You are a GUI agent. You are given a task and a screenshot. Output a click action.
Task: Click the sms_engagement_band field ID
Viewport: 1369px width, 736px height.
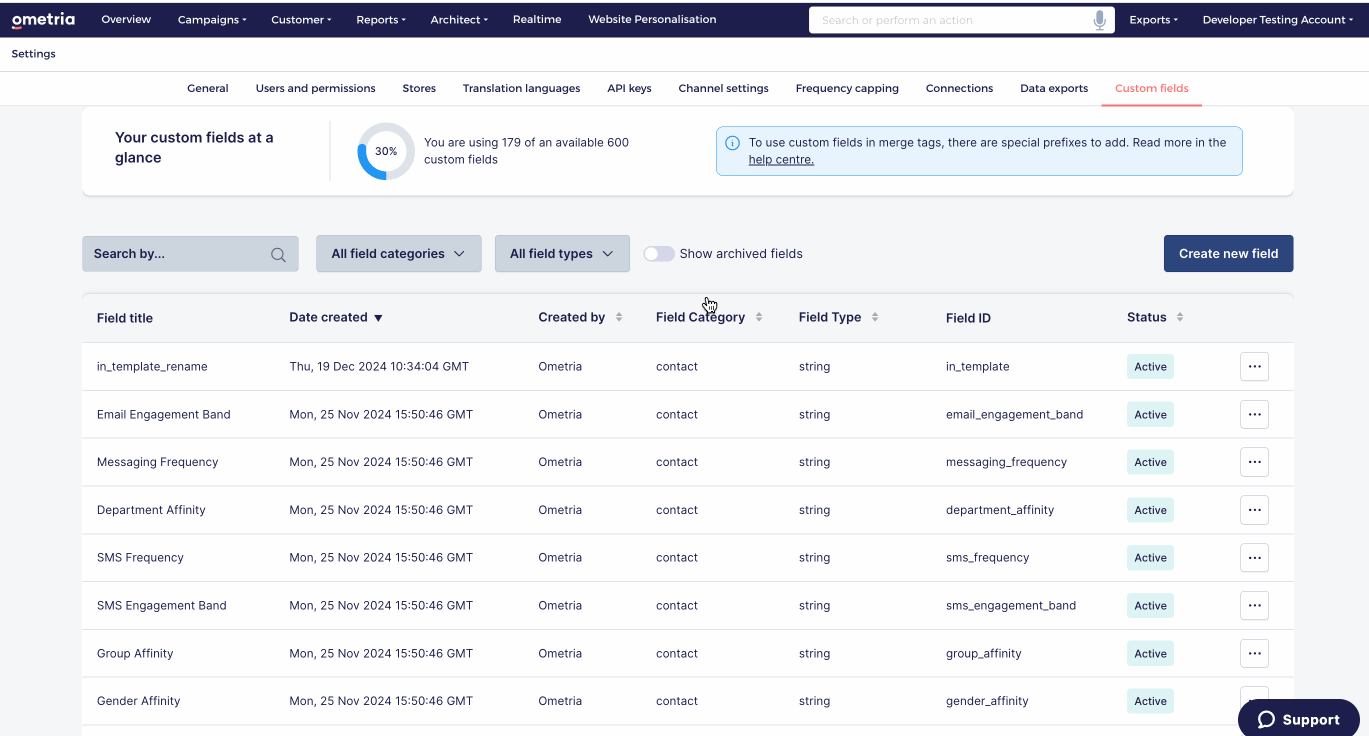click(1011, 605)
